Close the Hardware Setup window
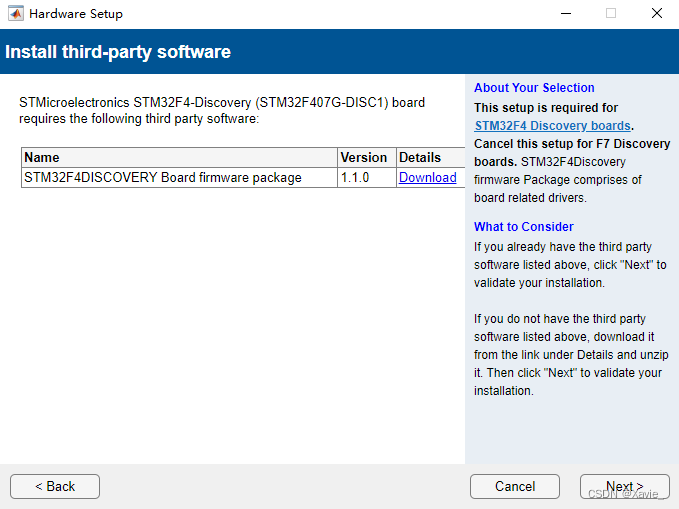Screen dimensions: 679x509 click(657, 13)
